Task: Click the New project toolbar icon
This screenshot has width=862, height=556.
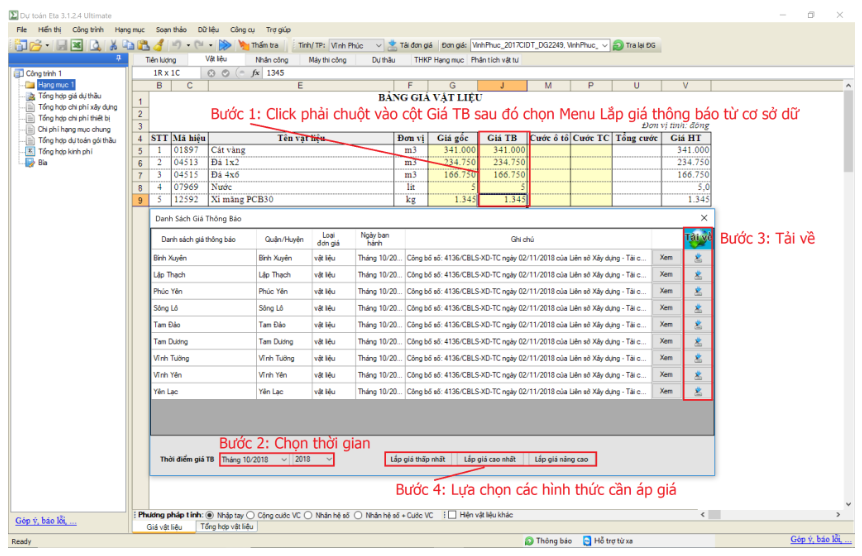Action: [x=21, y=45]
